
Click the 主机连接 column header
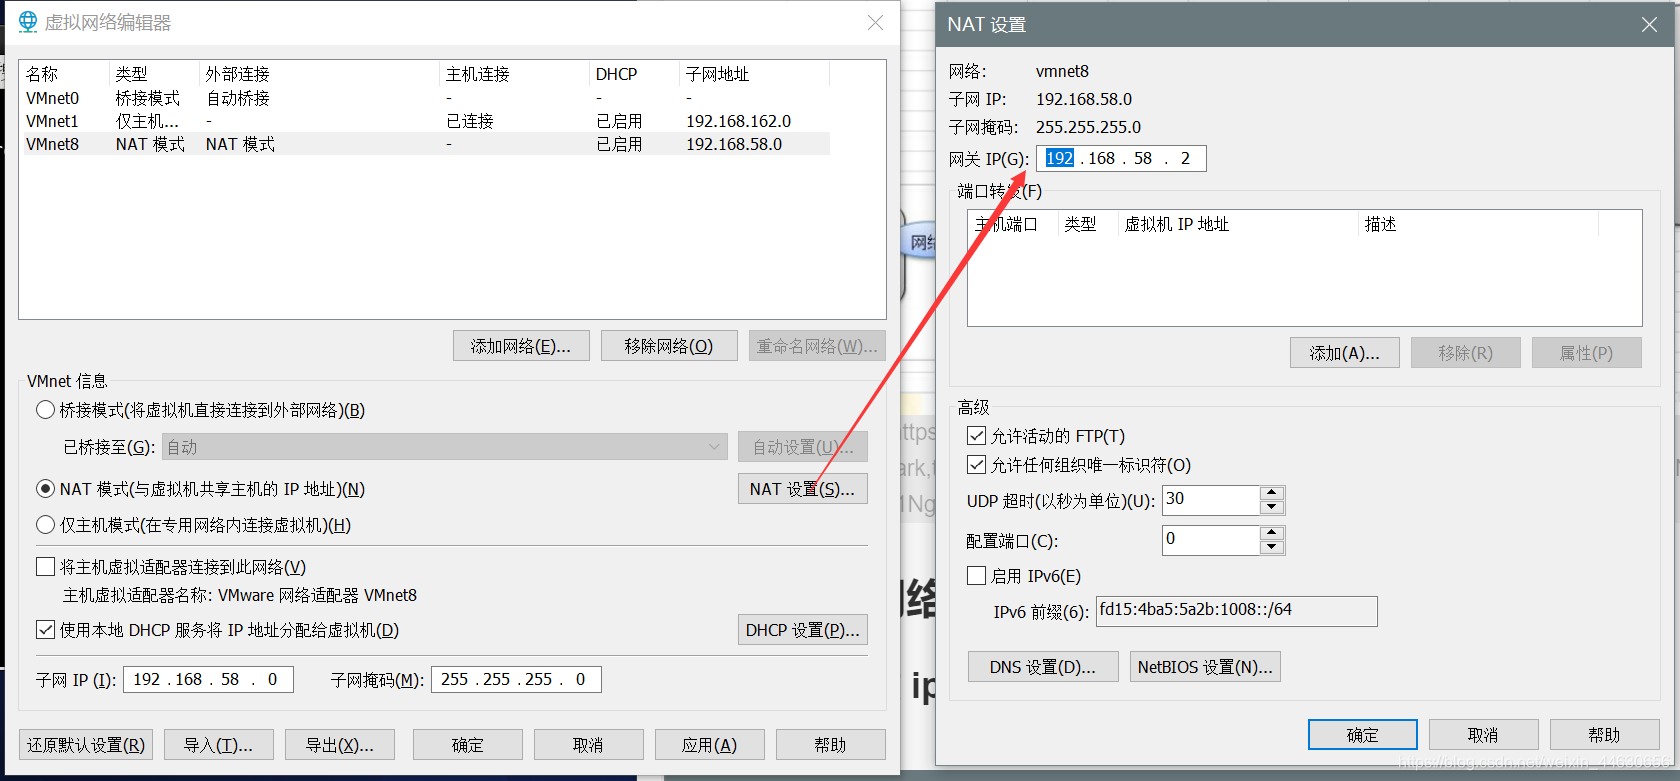514,74
